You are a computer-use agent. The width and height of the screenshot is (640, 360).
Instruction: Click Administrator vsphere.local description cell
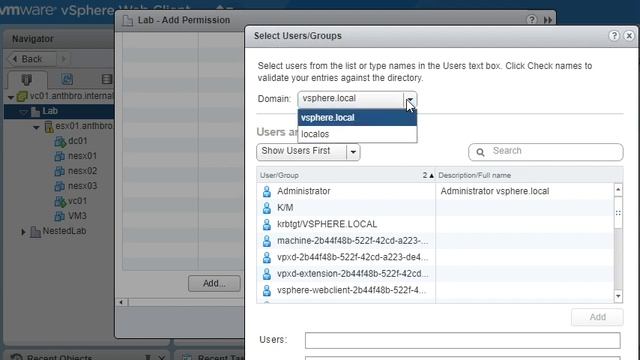pos(495,191)
